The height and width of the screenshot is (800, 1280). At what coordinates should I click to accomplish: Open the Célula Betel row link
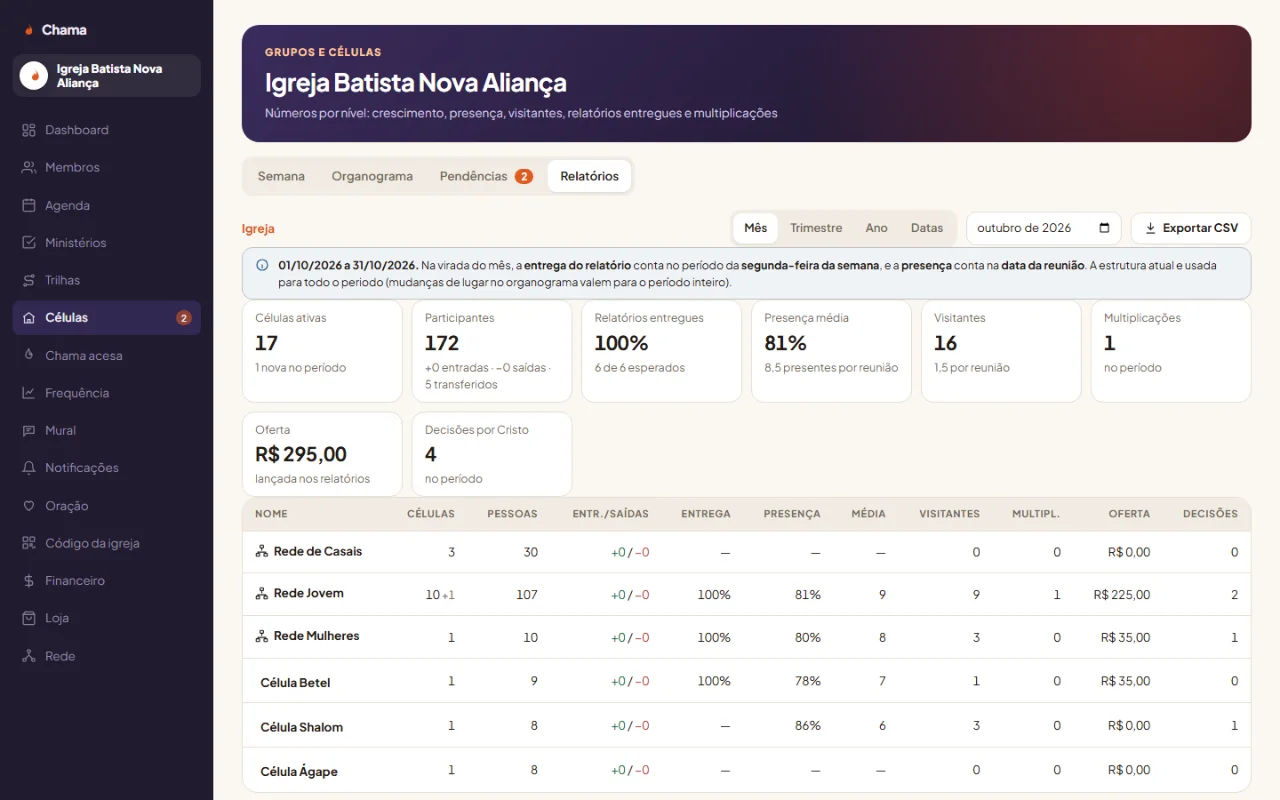click(295, 683)
